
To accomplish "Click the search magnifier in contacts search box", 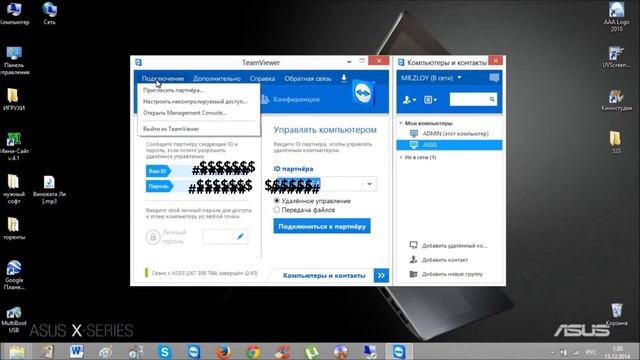I will tap(492, 99).
